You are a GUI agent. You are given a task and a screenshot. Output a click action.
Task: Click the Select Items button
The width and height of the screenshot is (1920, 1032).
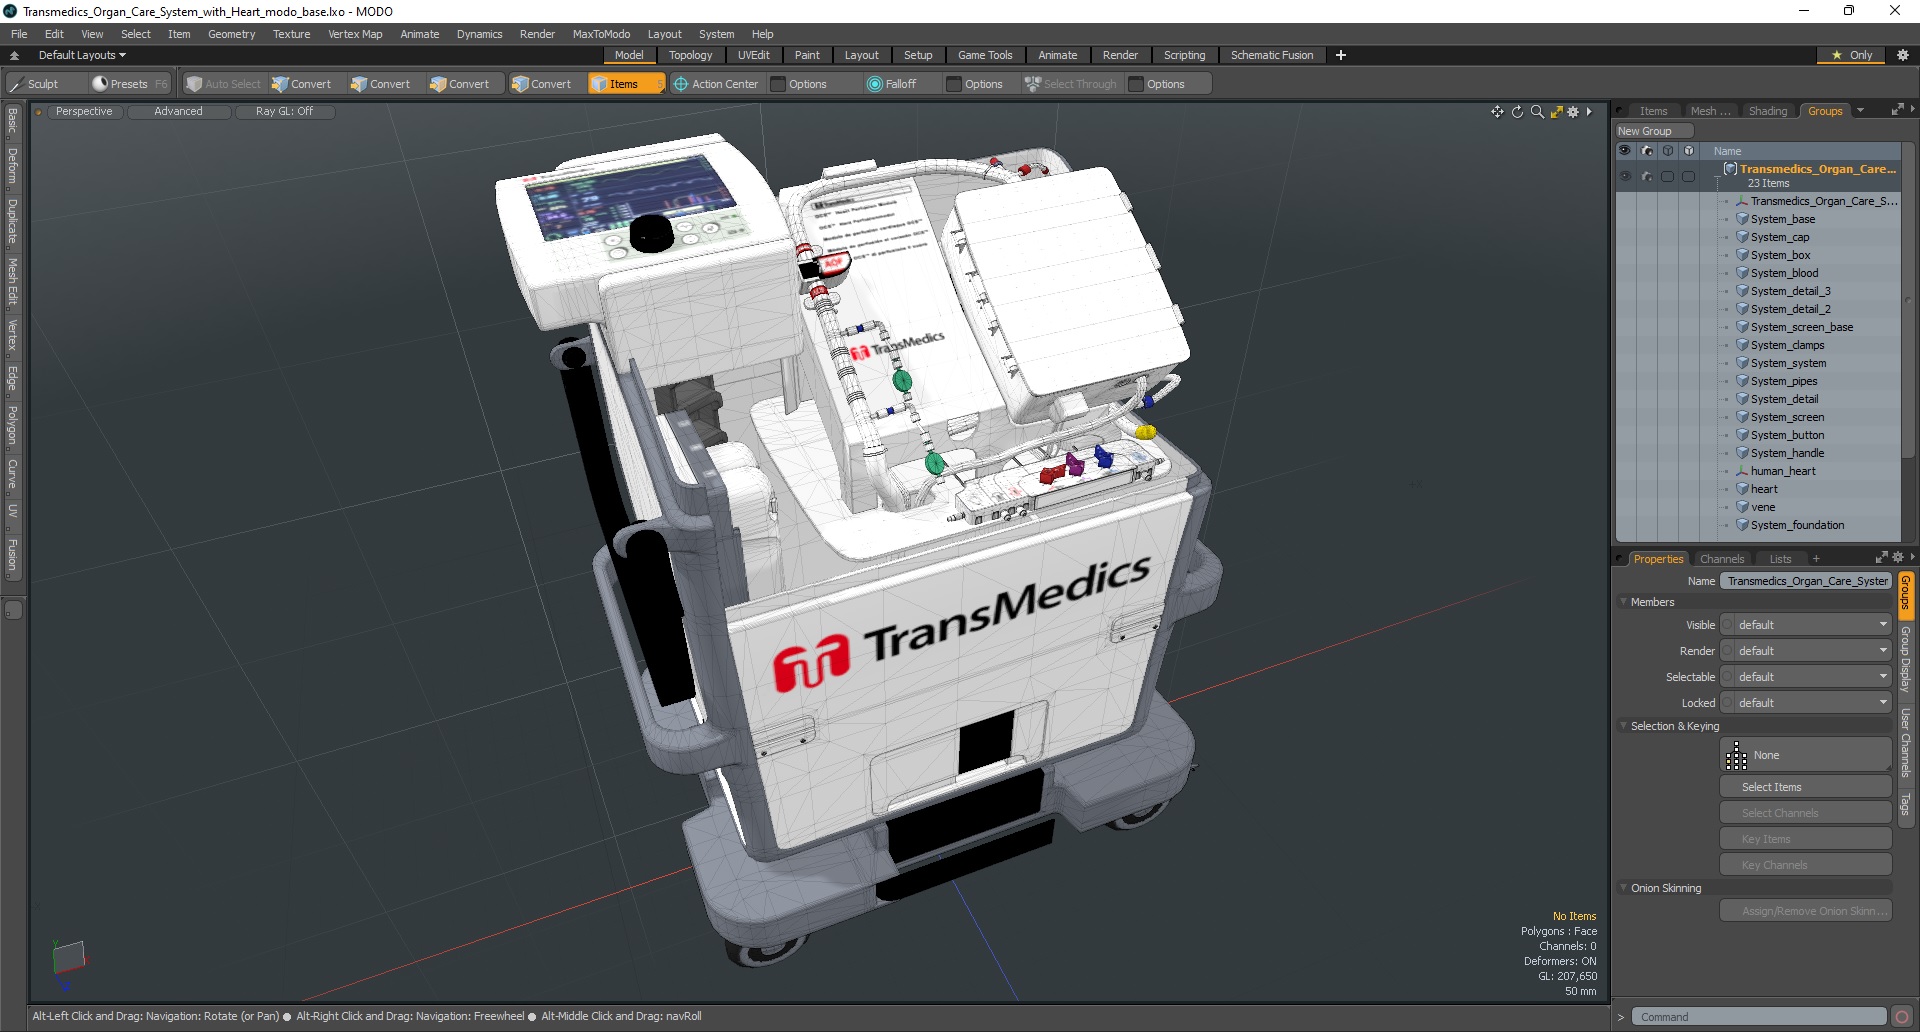[x=1806, y=787]
